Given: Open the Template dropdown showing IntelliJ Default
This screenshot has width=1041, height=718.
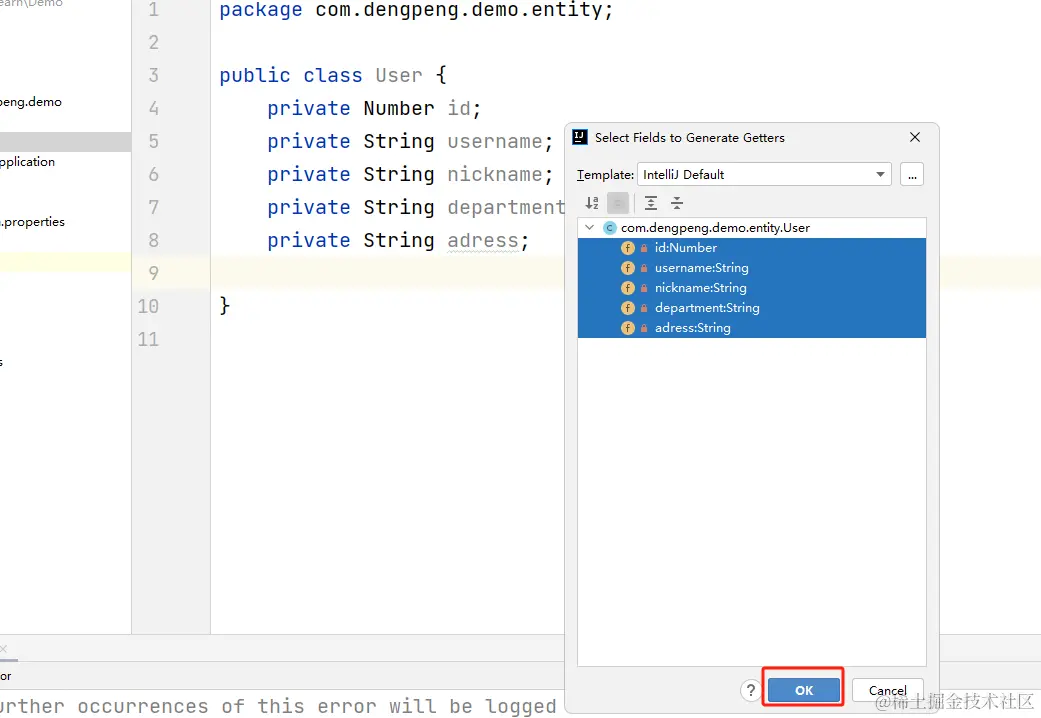Looking at the screenshot, I should click(763, 175).
